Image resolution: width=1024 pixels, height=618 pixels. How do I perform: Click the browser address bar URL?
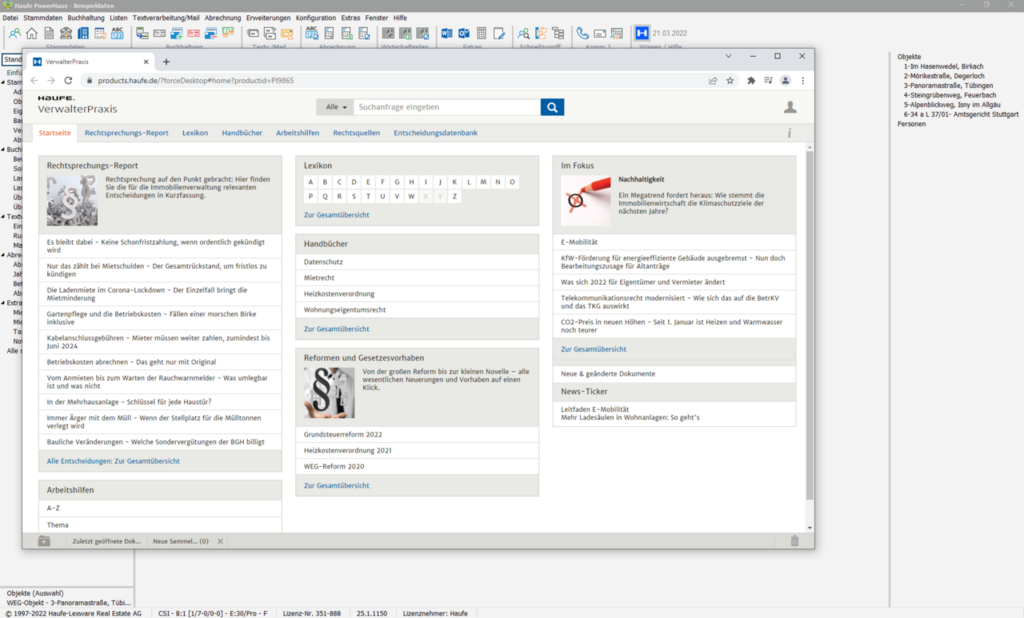196,80
